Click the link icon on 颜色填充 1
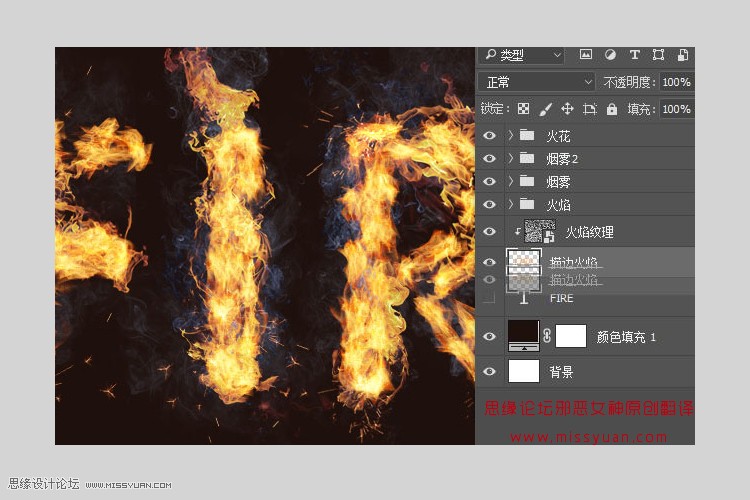 pyautogui.click(x=547, y=335)
